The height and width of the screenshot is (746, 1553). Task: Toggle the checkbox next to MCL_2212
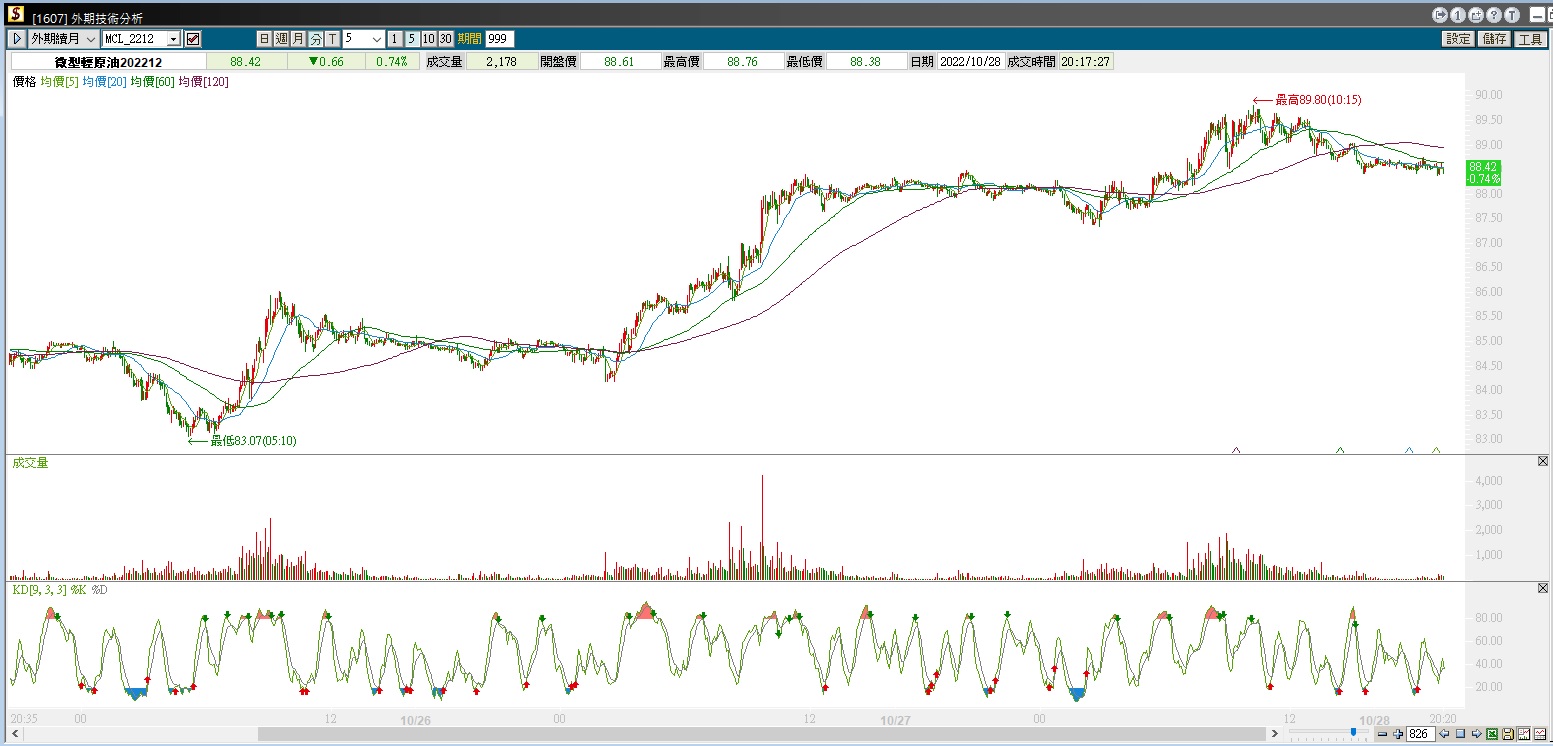193,39
